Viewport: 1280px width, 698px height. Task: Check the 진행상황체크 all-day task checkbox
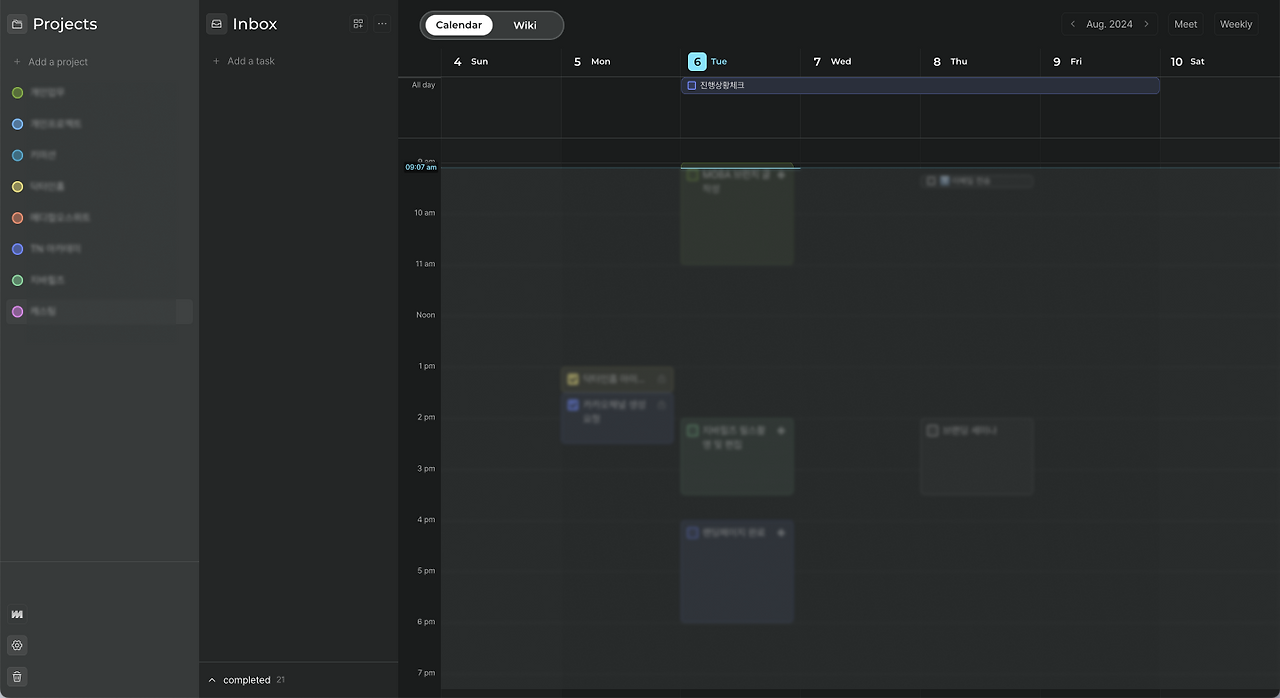(691, 86)
